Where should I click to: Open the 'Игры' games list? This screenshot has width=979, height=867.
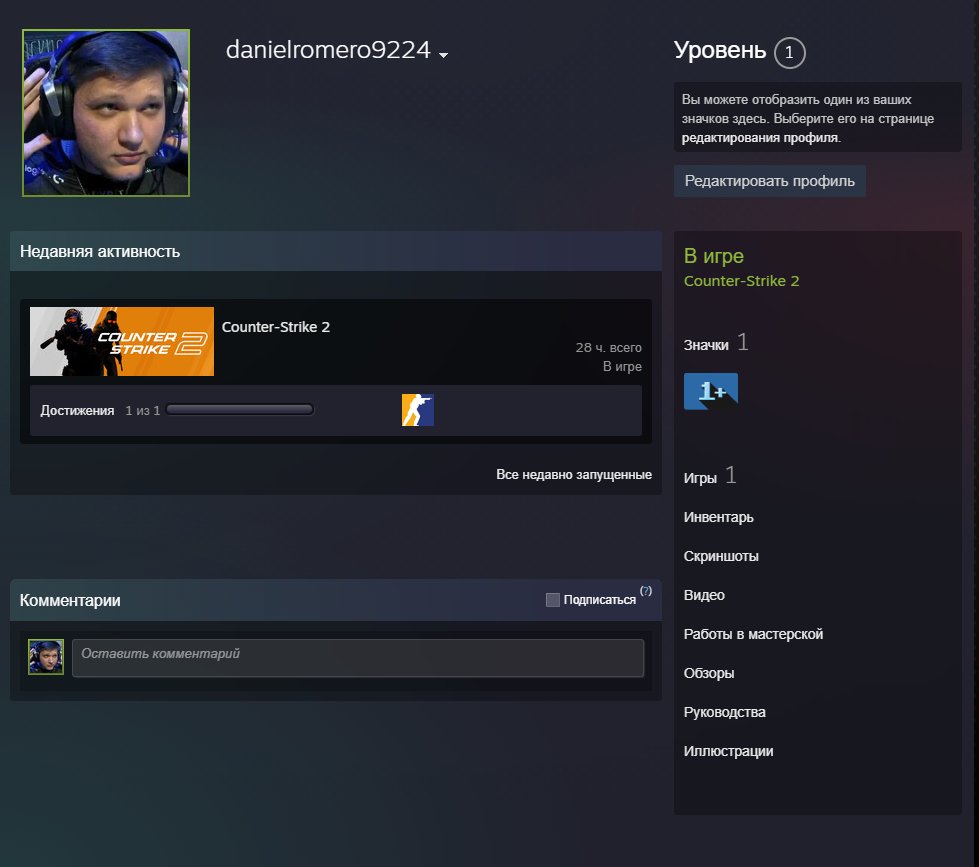(700, 478)
